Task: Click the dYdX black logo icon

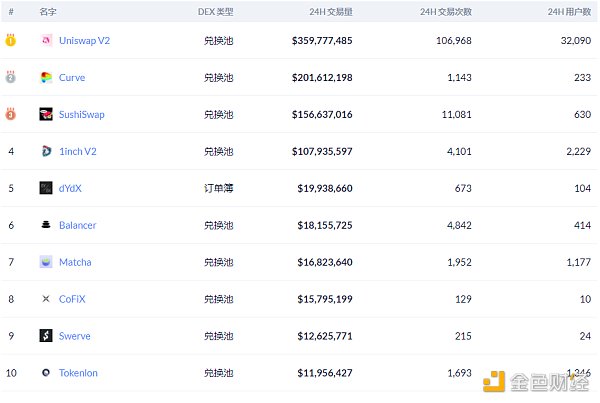Action: [x=46, y=188]
